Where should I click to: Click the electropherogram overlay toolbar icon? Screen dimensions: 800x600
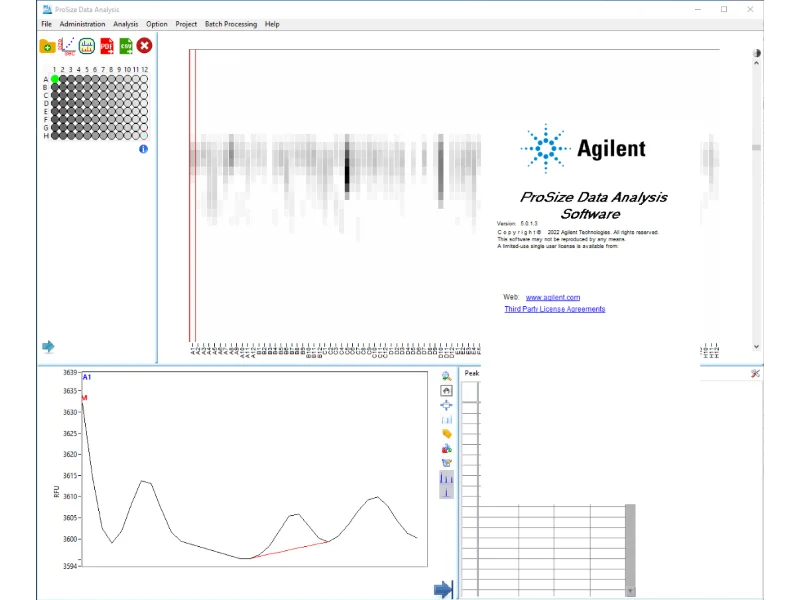(87, 46)
